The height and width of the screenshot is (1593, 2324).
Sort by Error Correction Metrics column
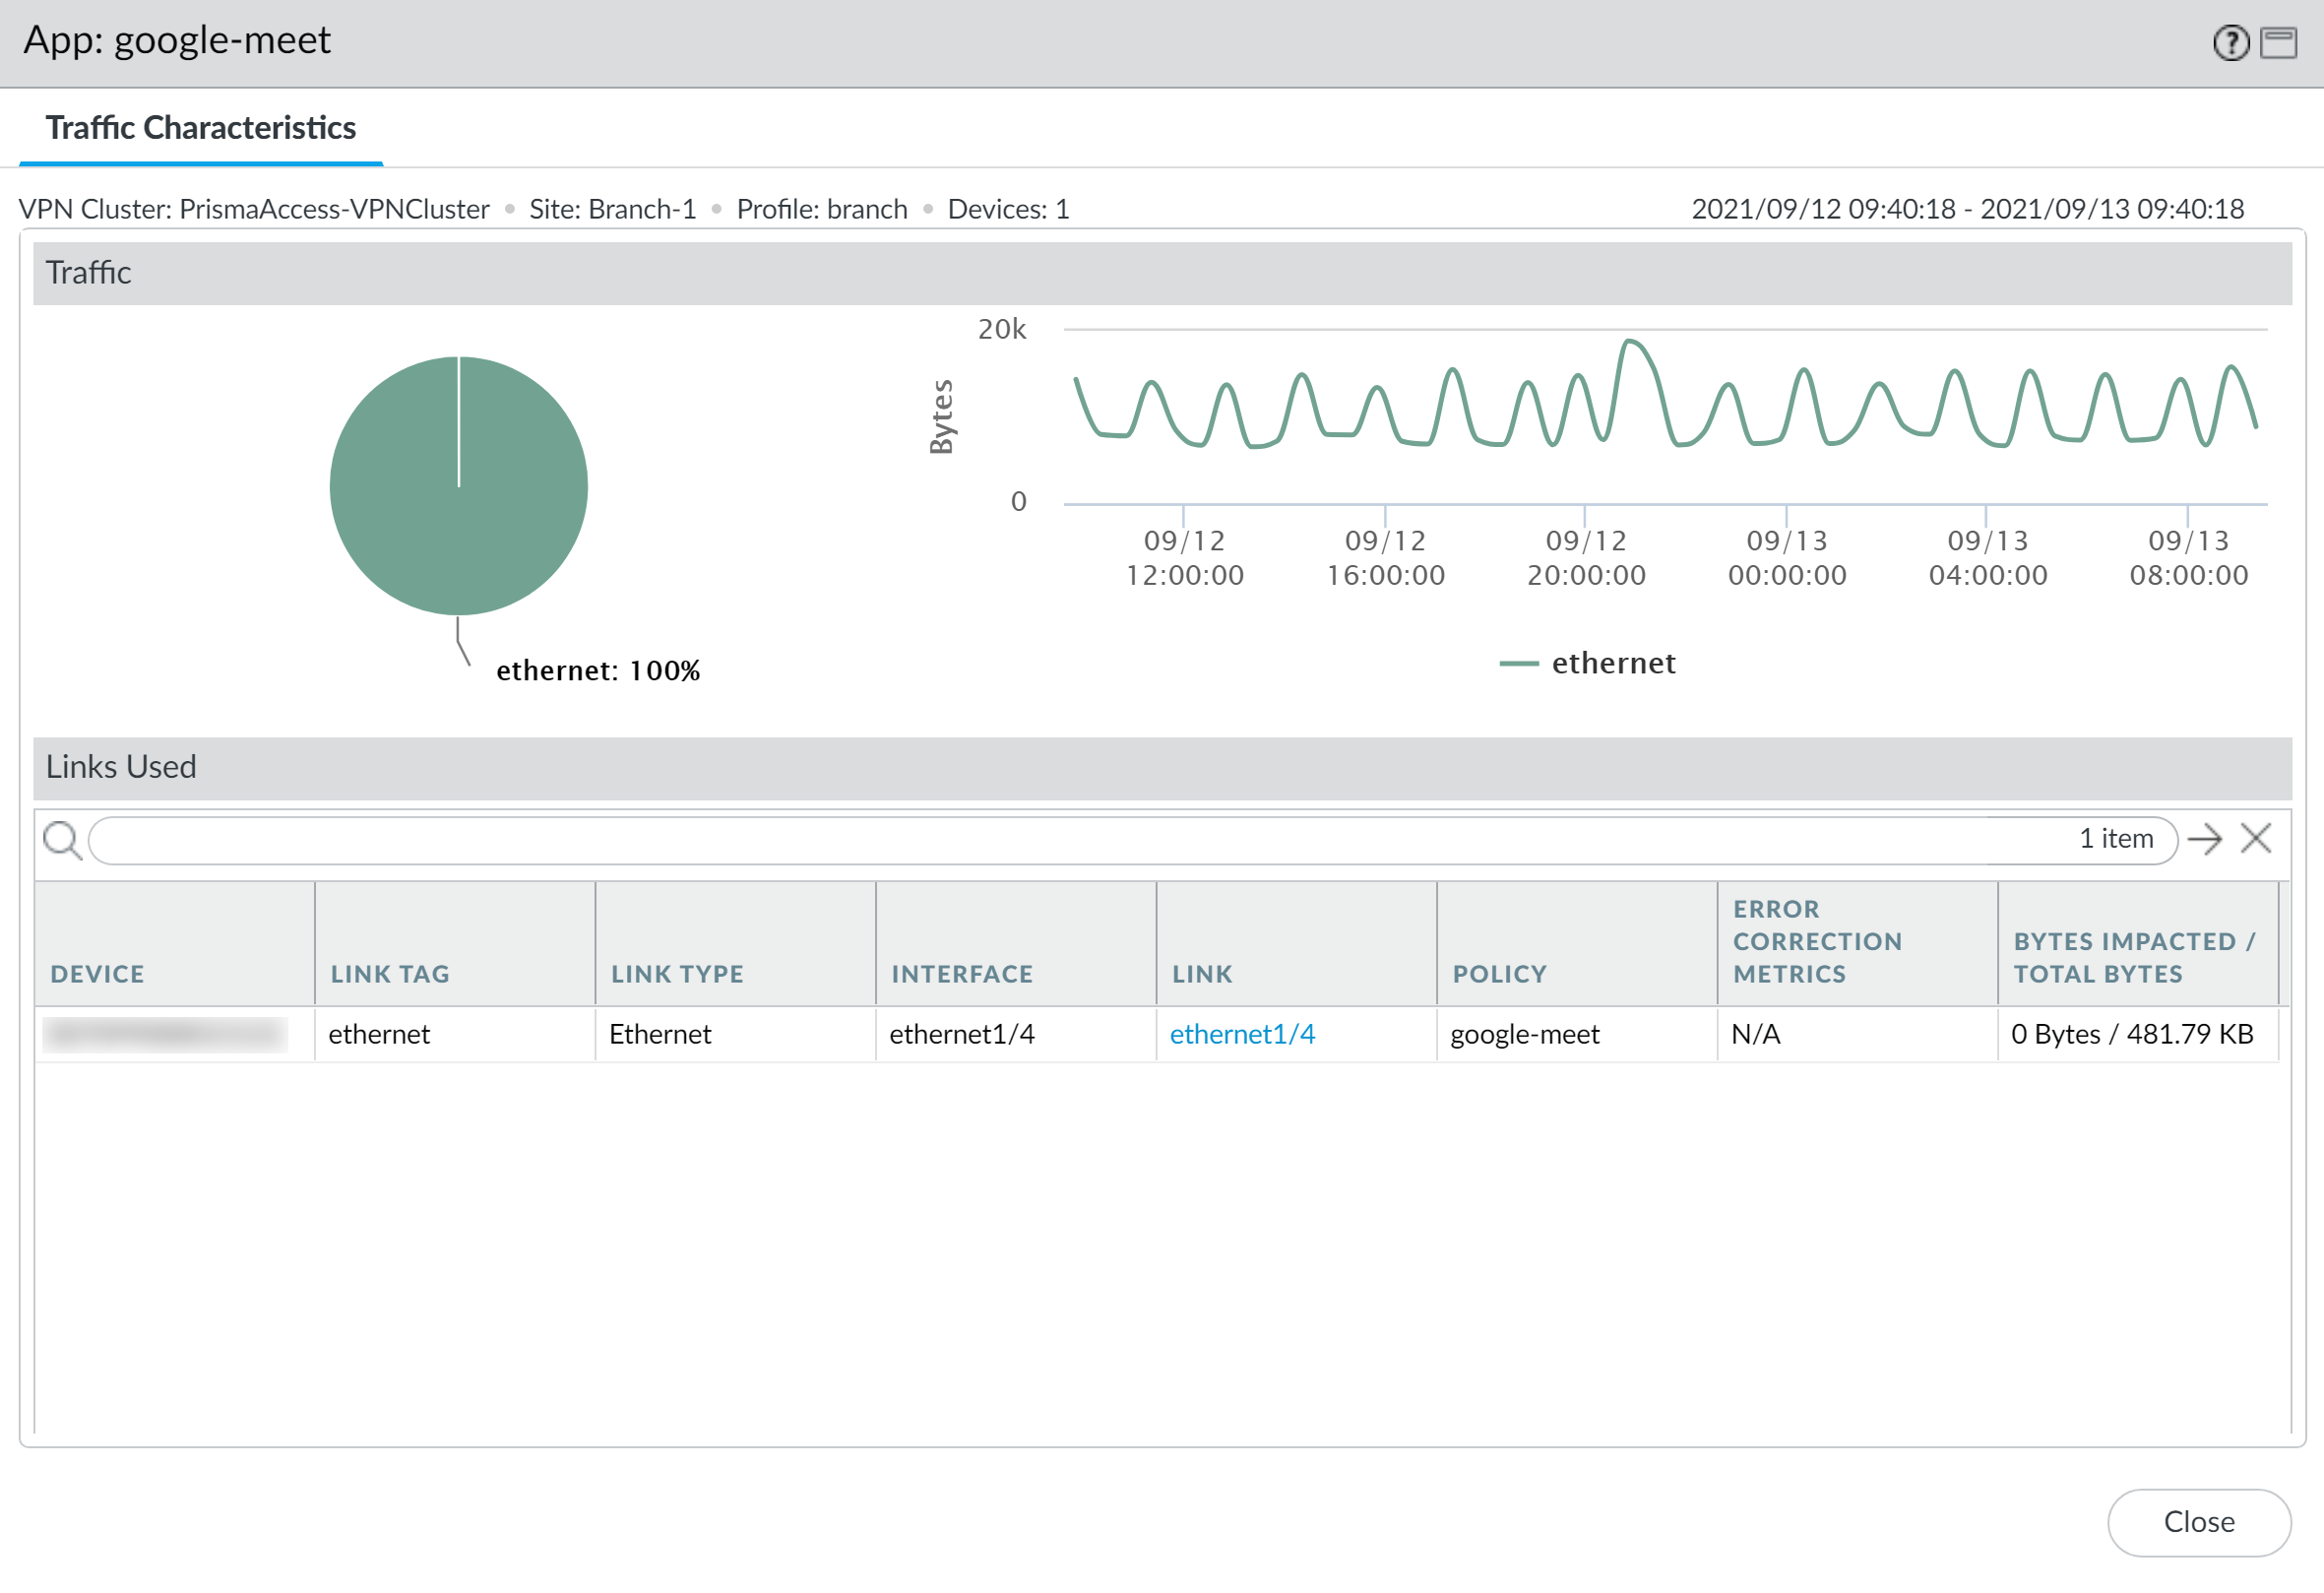[x=1817, y=942]
